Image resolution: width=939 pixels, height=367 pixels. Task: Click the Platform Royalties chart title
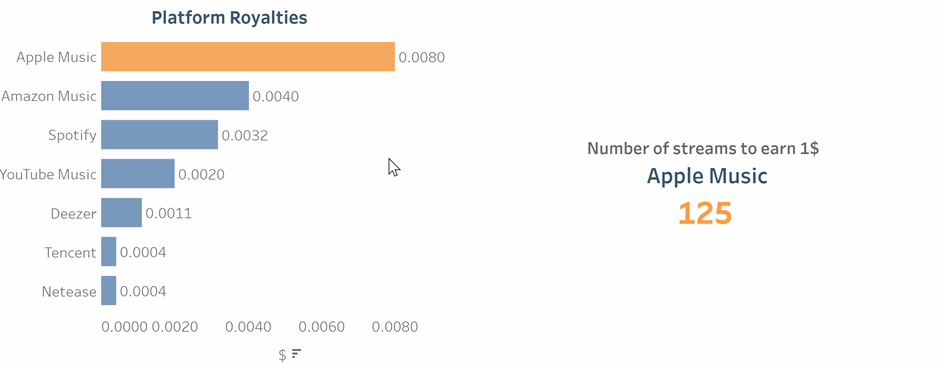click(229, 18)
